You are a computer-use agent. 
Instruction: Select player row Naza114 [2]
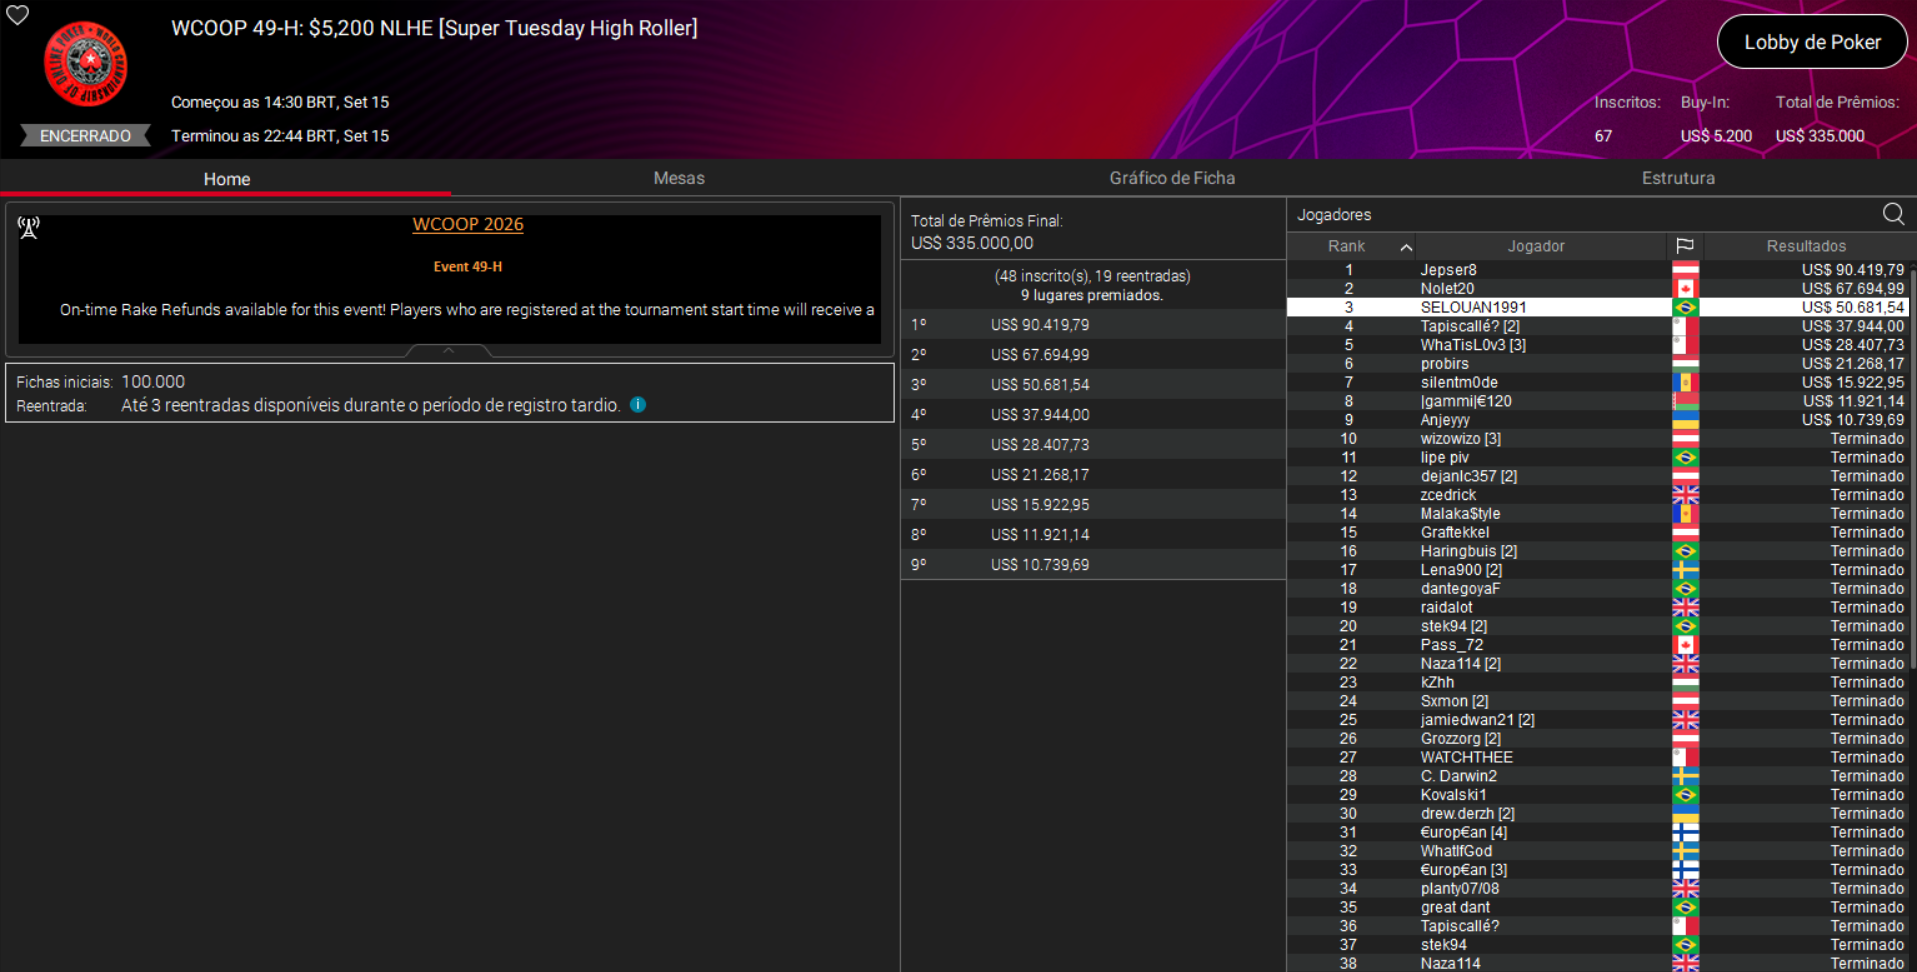click(1597, 664)
